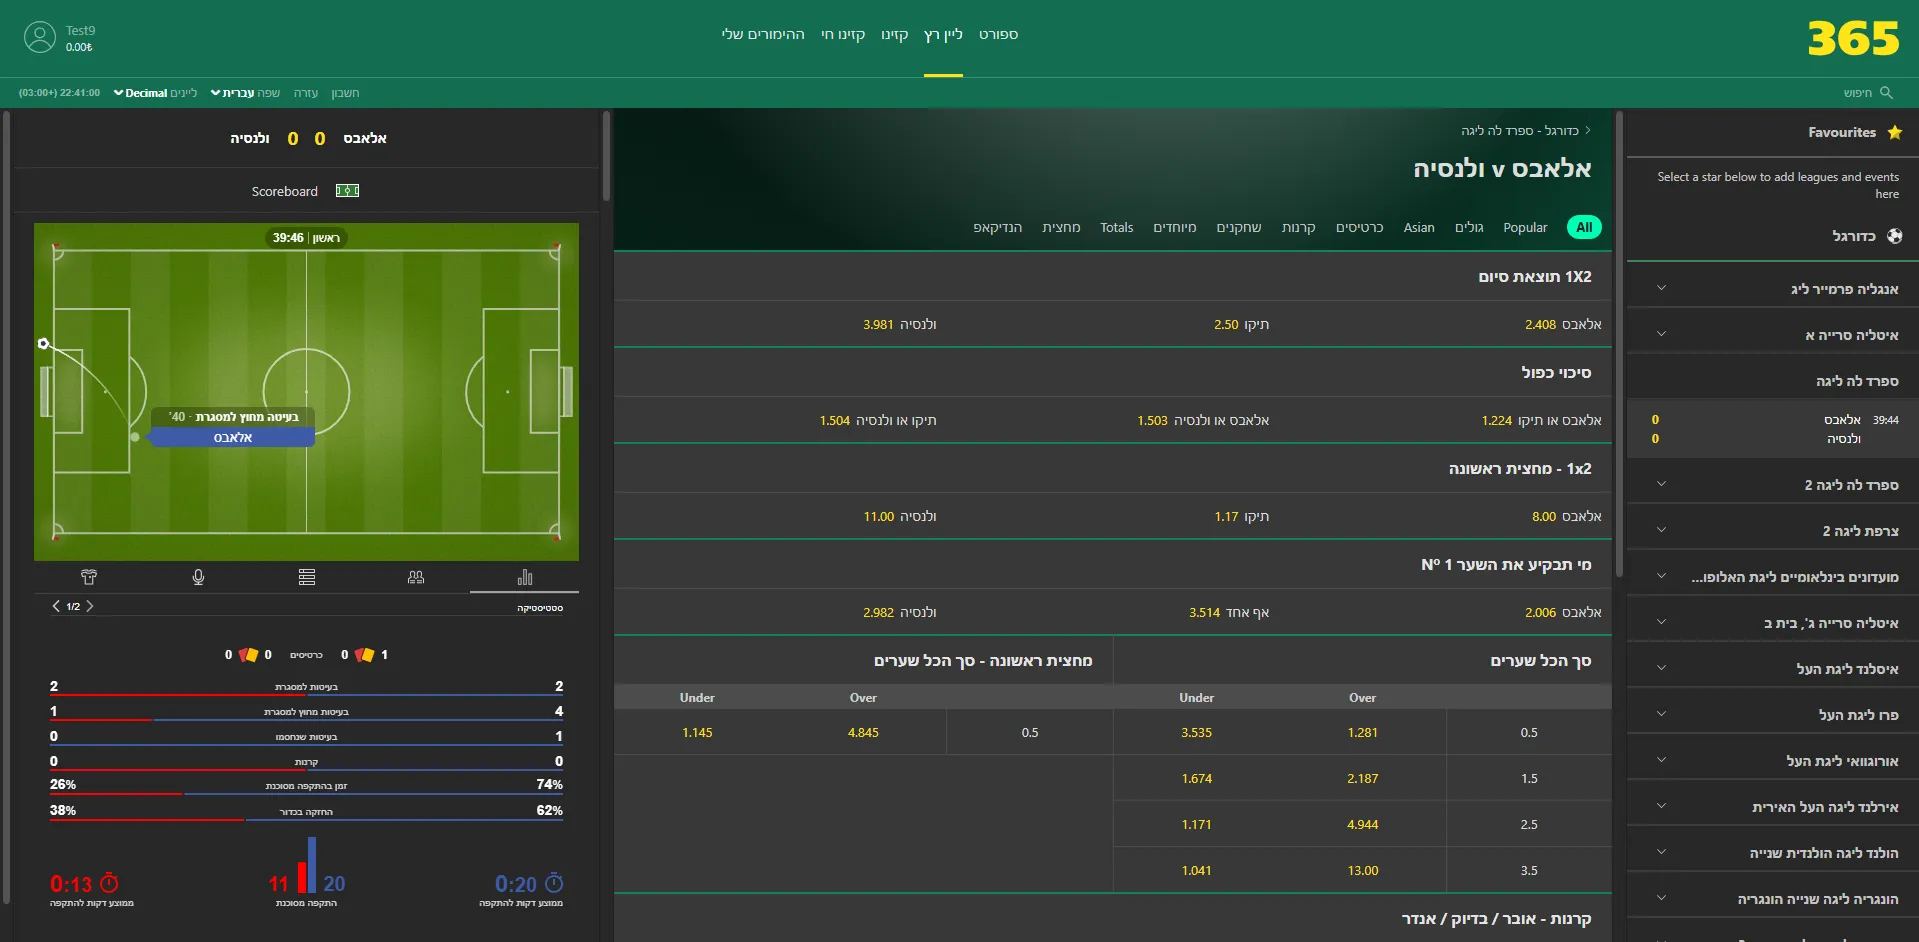Select the two-players lineup icon
This screenshot has width=1919, height=942.
click(415, 577)
